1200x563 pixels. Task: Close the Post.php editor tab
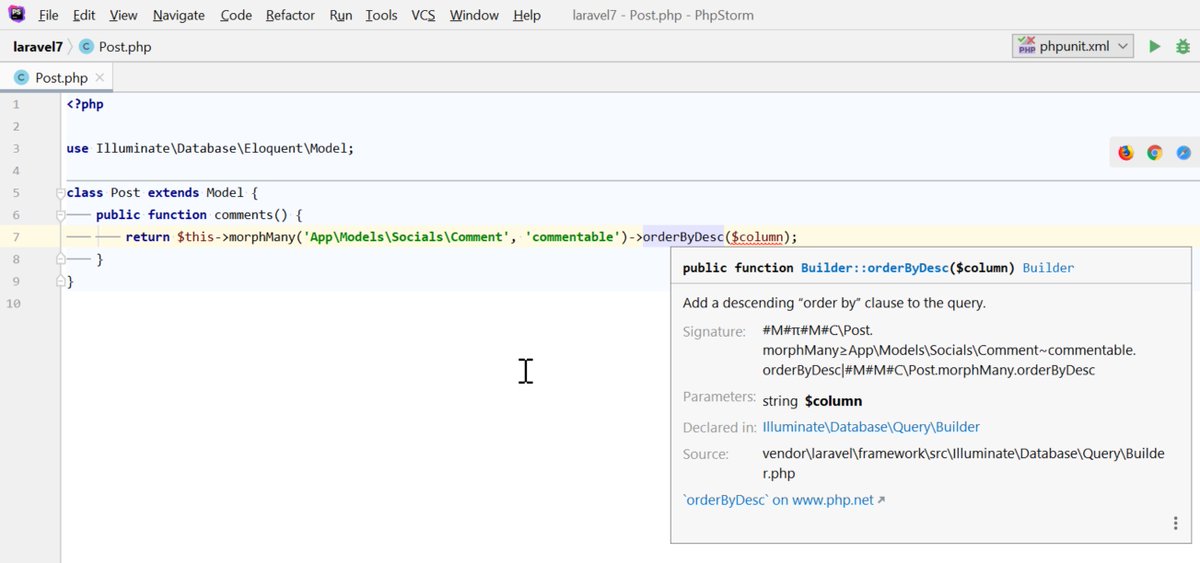click(100, 77)
